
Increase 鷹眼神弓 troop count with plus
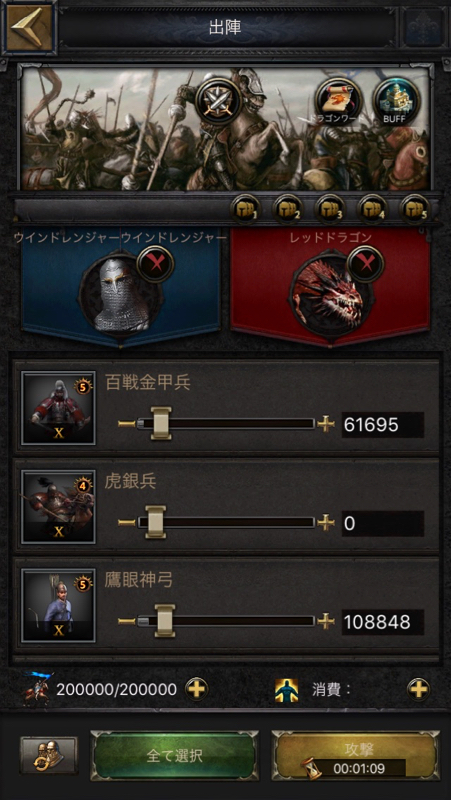tap(325, 621)
